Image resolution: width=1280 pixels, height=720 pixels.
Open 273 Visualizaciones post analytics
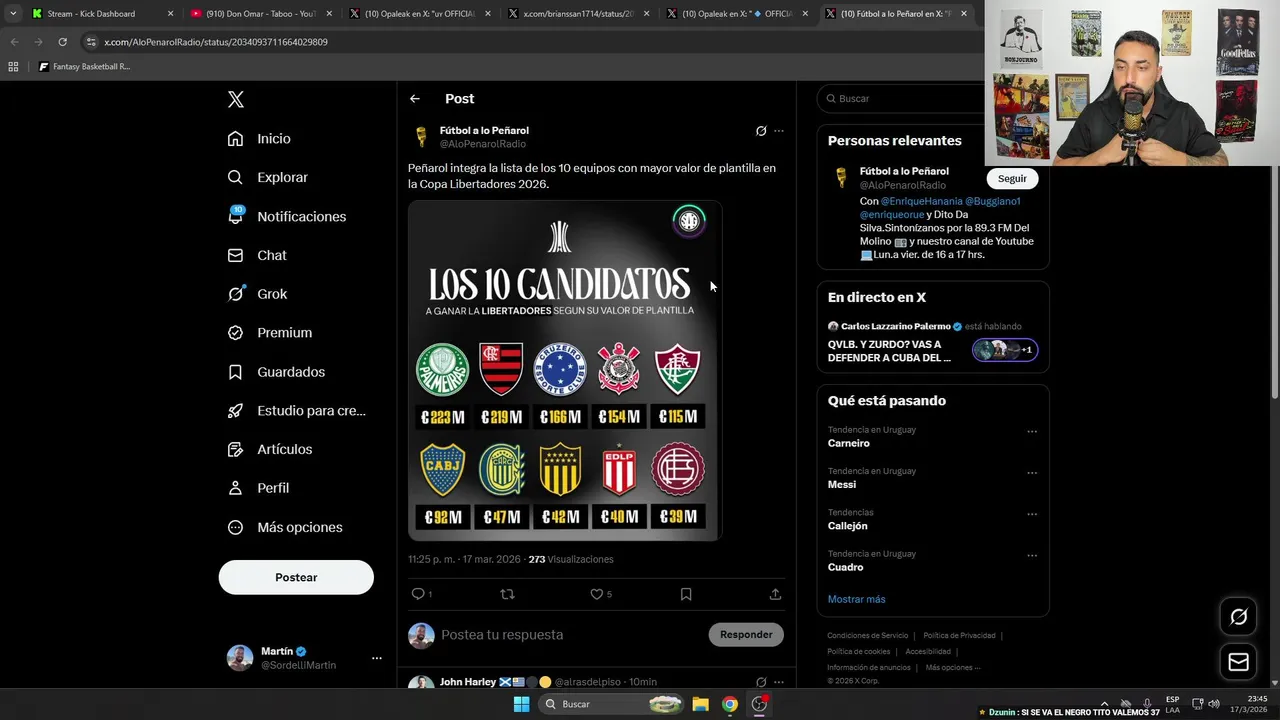pos(571,560)
